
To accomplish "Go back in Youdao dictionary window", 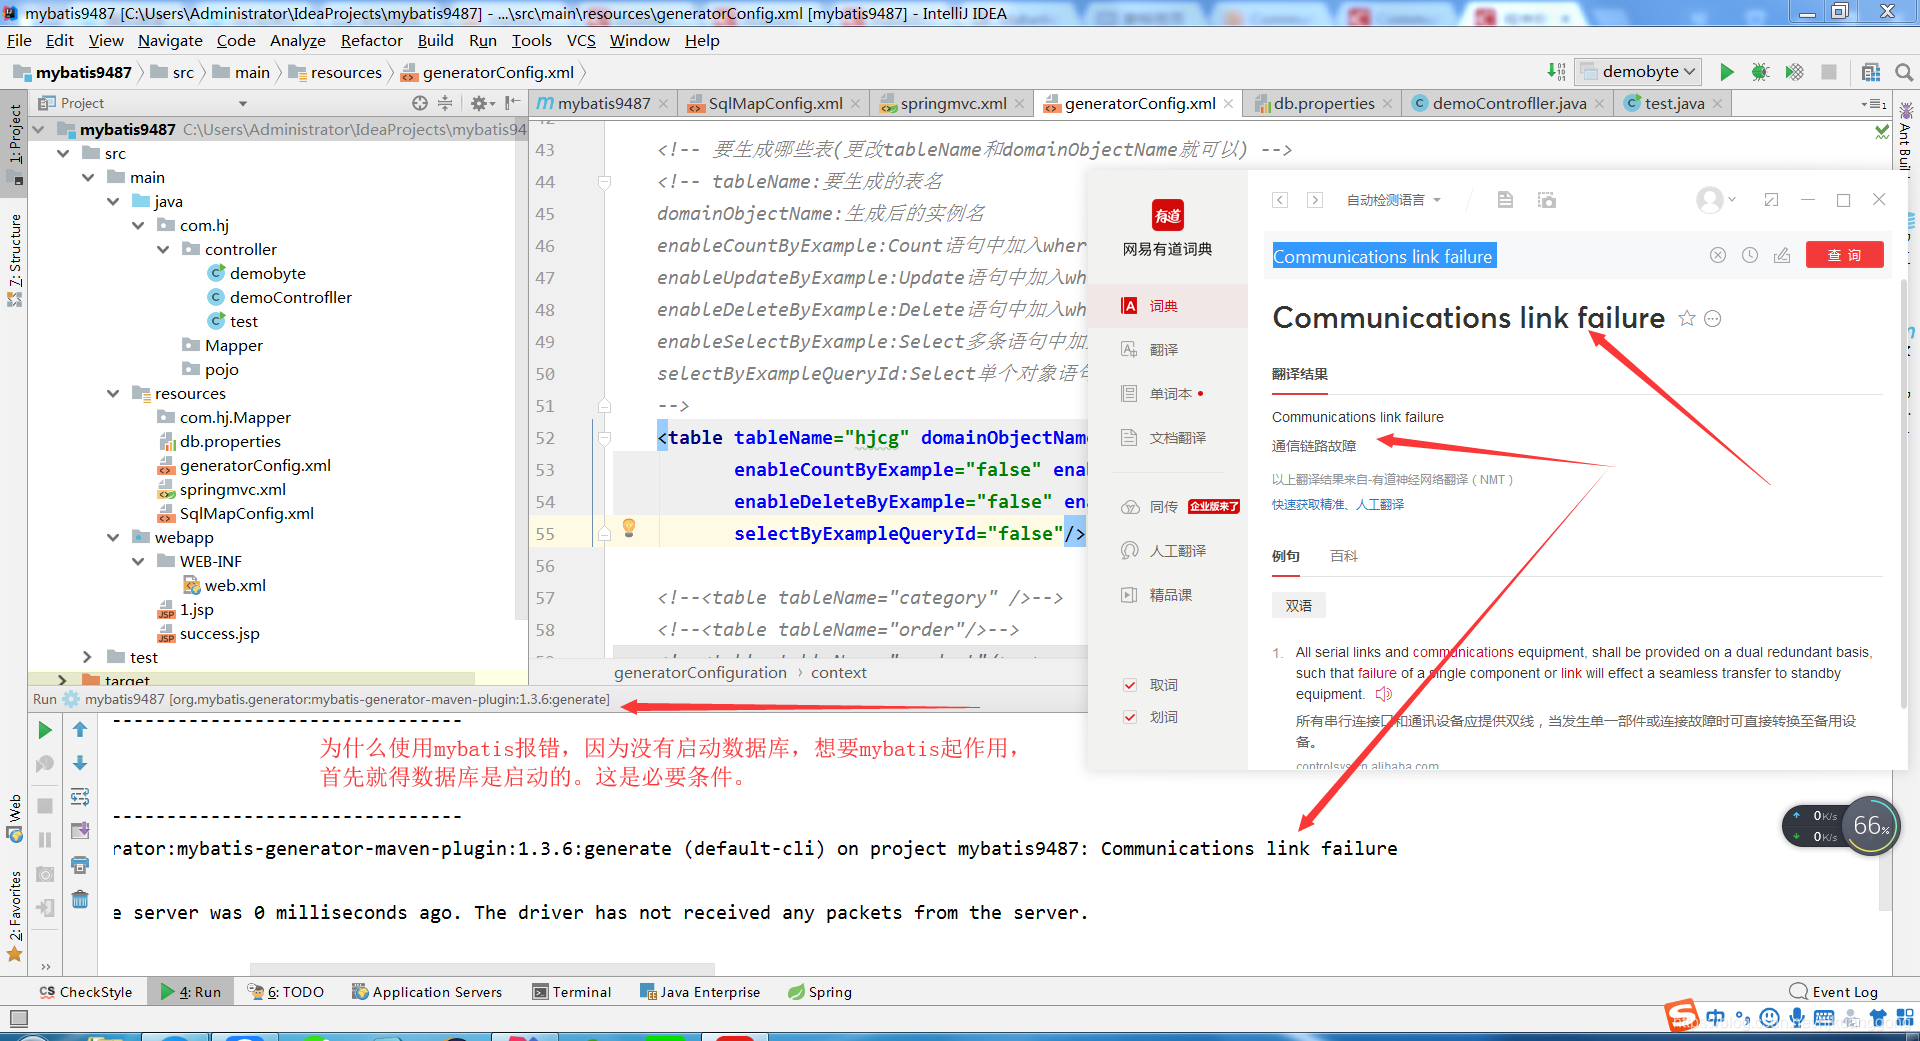I will 1280,200.
